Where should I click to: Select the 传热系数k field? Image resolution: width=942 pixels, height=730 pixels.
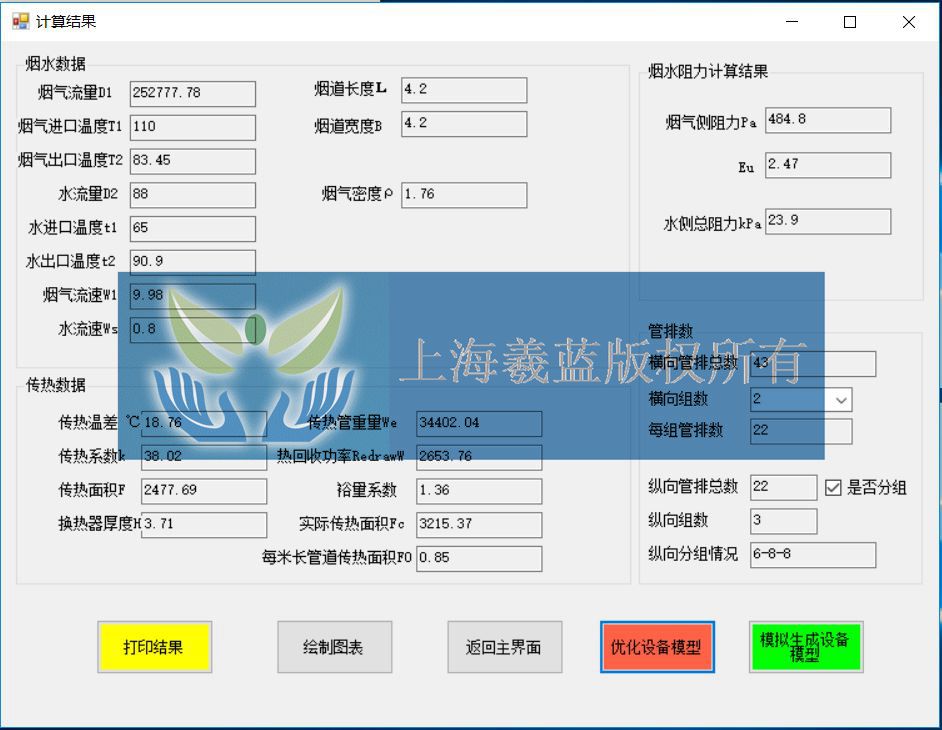pos(204,457)
